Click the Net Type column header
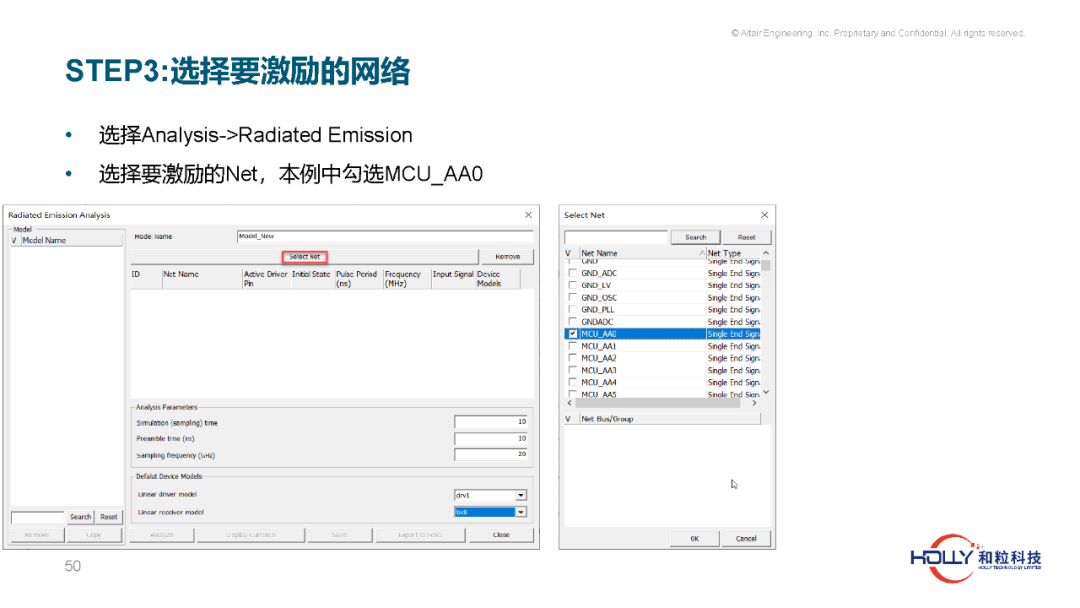 click(733, 253)
